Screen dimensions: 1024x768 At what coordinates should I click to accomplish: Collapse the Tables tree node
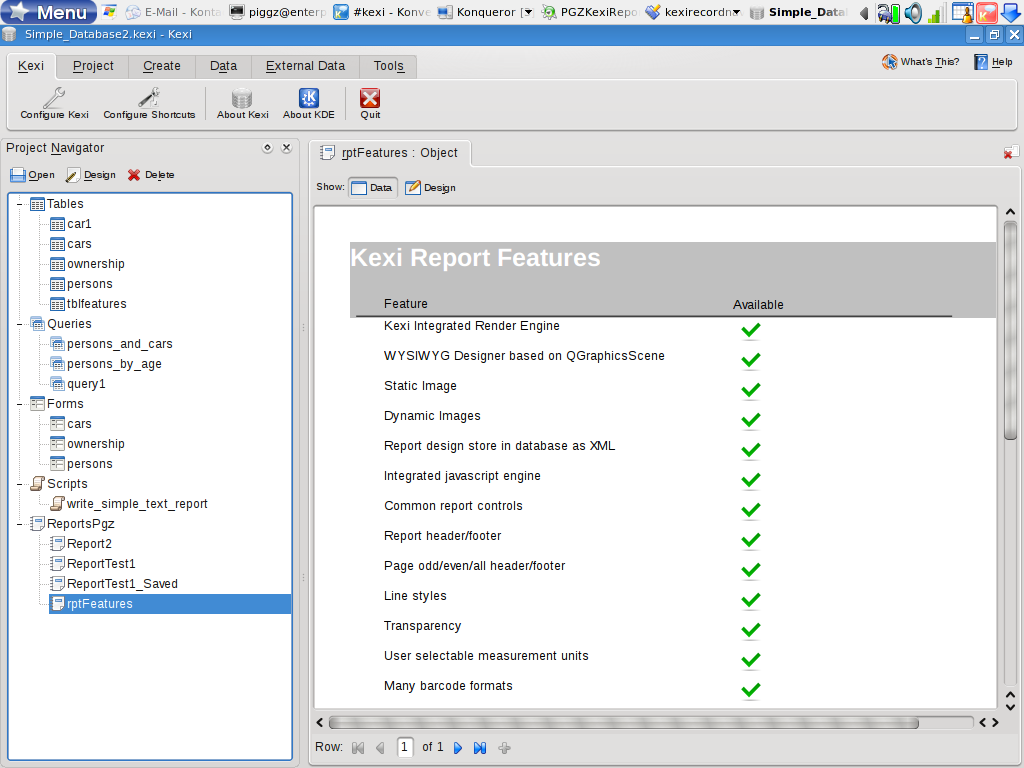tap(20, 204)
